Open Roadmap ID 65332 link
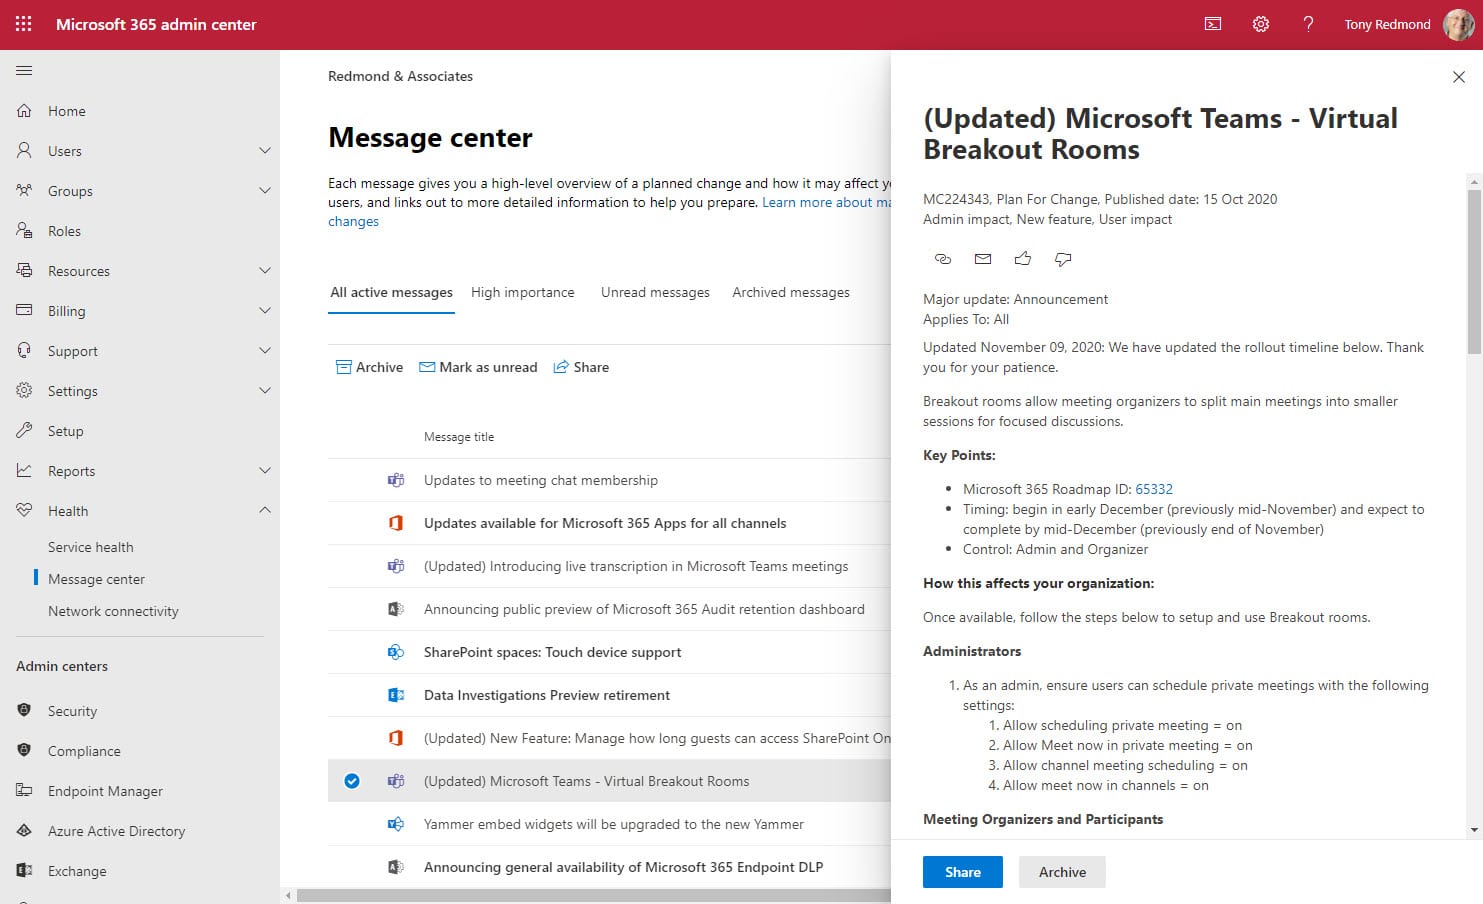This screenshot has height=904, width=1483. (1154, 489)
